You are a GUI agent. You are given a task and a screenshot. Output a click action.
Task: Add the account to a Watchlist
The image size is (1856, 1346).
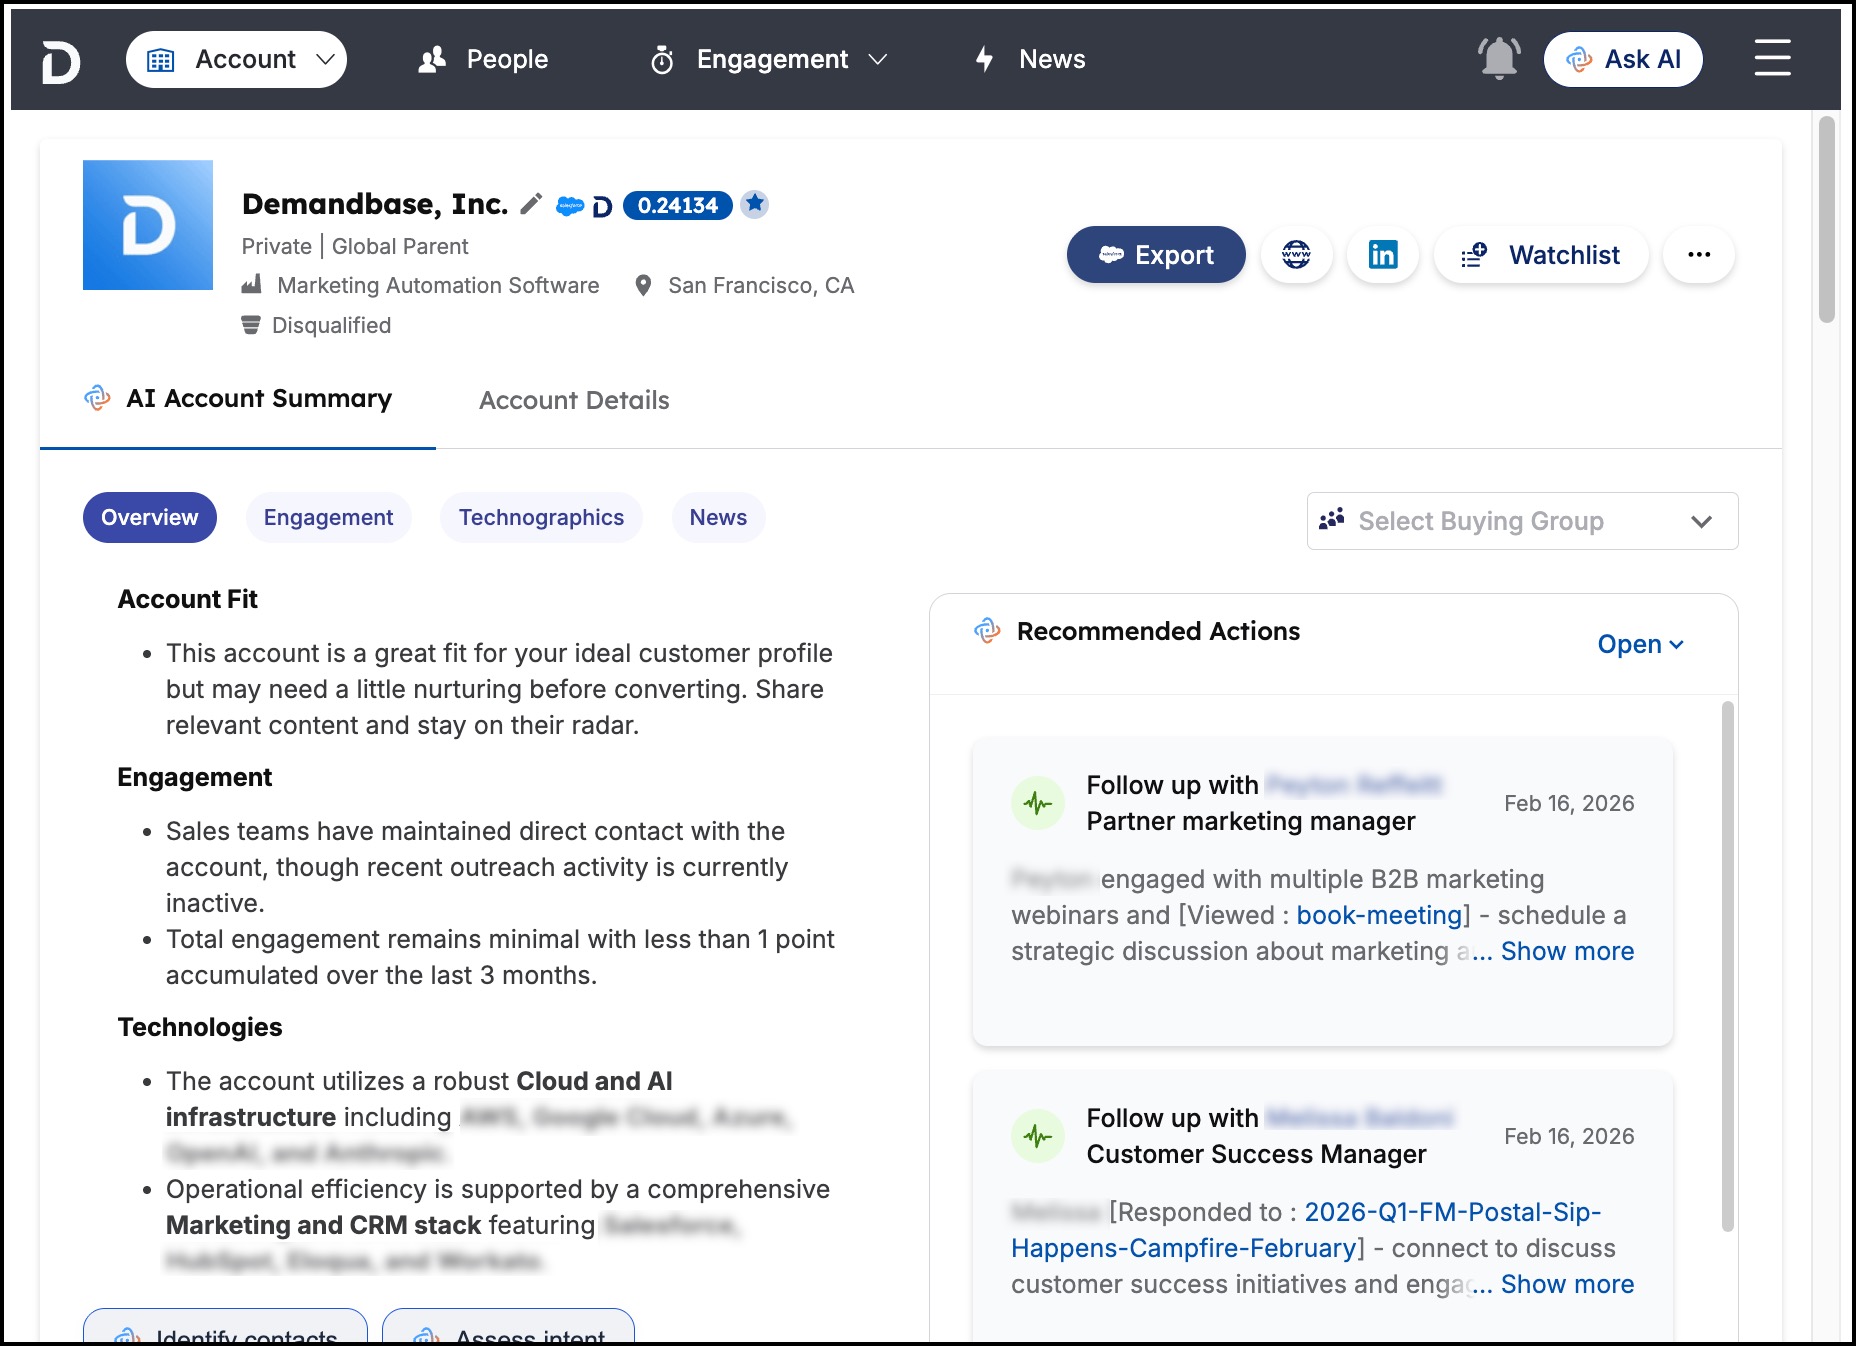[1541, 255]
